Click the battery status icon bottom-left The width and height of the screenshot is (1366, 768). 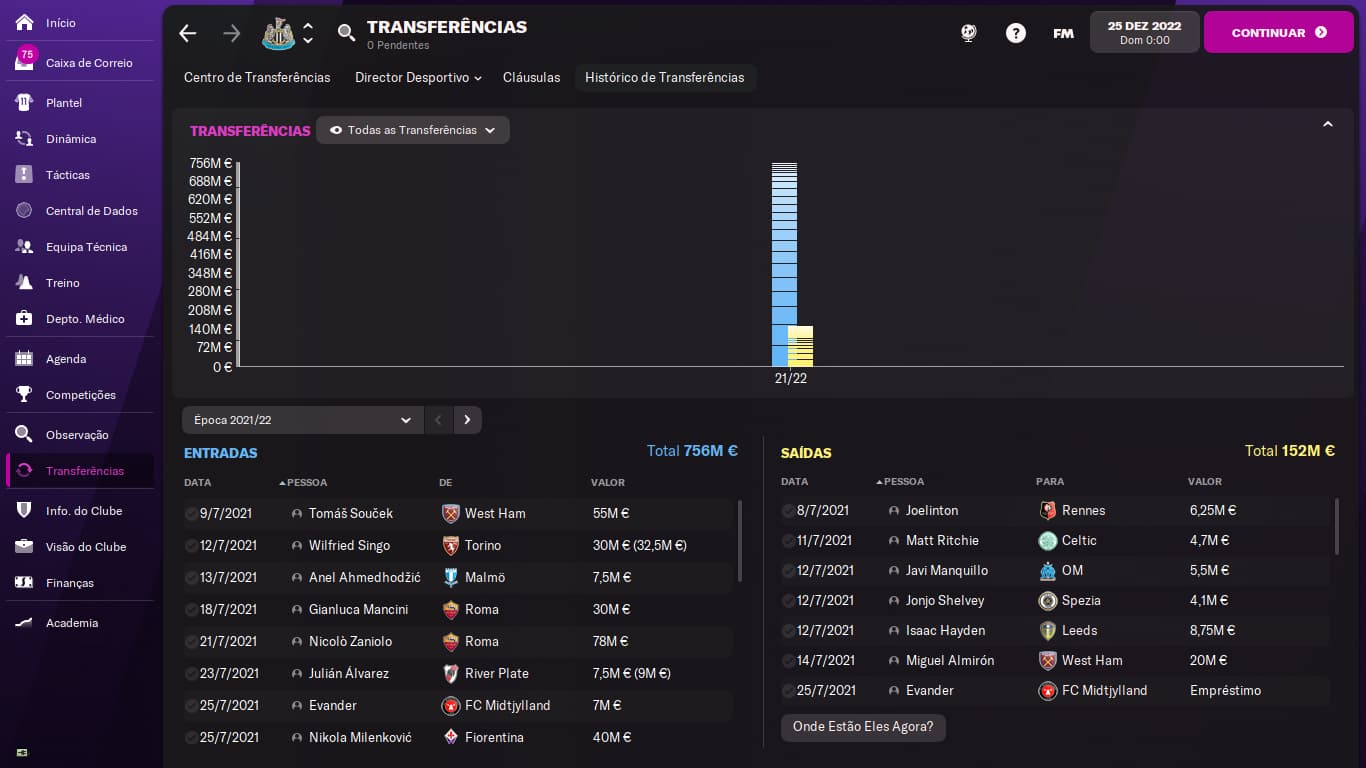(22, 752)
